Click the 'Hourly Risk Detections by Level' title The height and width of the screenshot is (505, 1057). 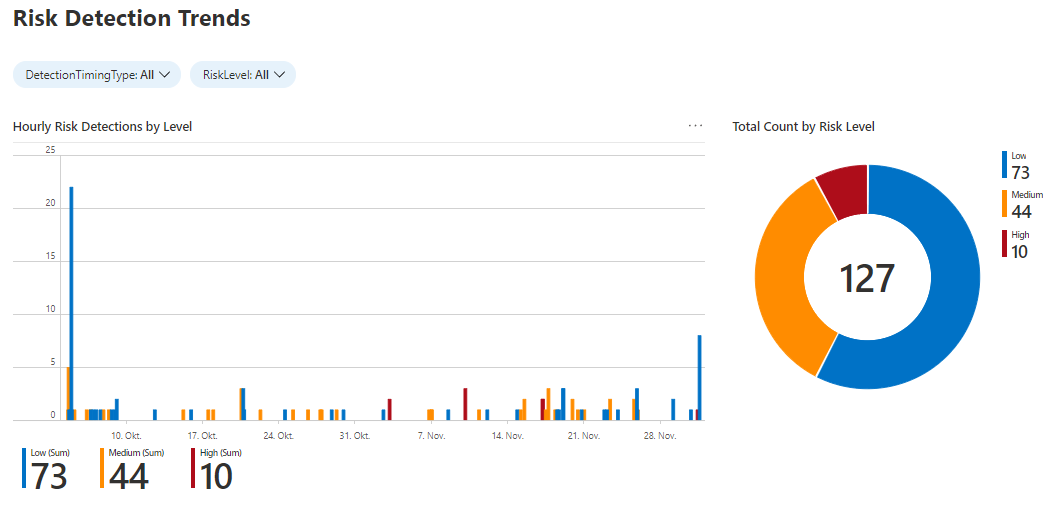tap(102, 126)
